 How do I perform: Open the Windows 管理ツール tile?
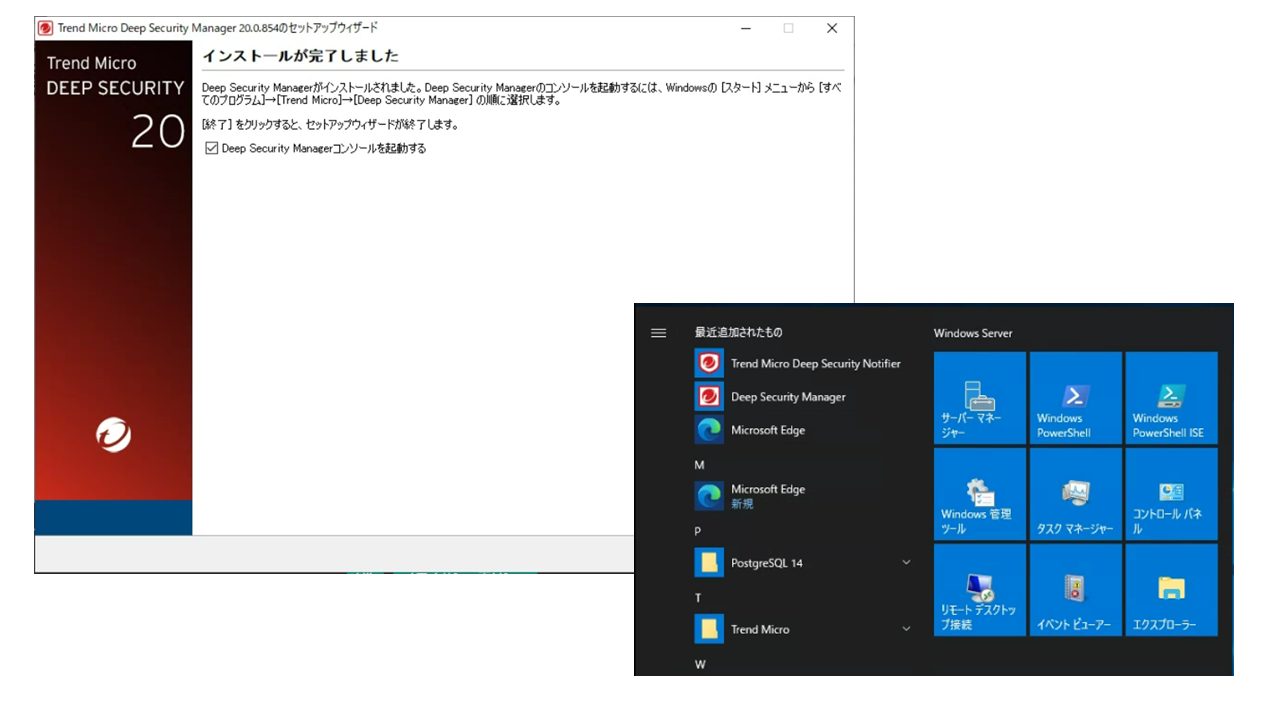point(979,493)
